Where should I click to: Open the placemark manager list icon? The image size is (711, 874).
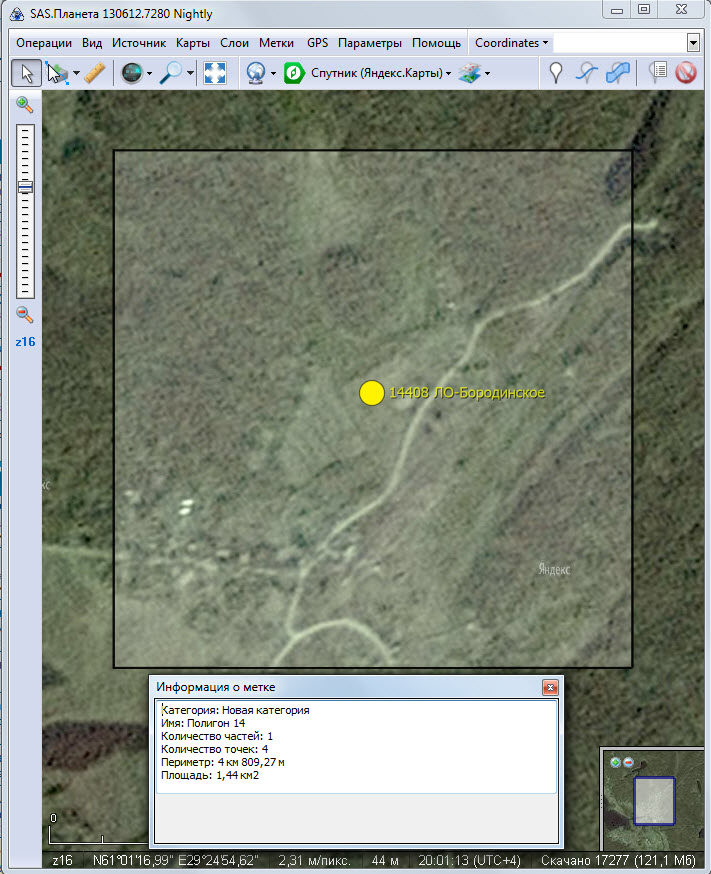[657, 73]
